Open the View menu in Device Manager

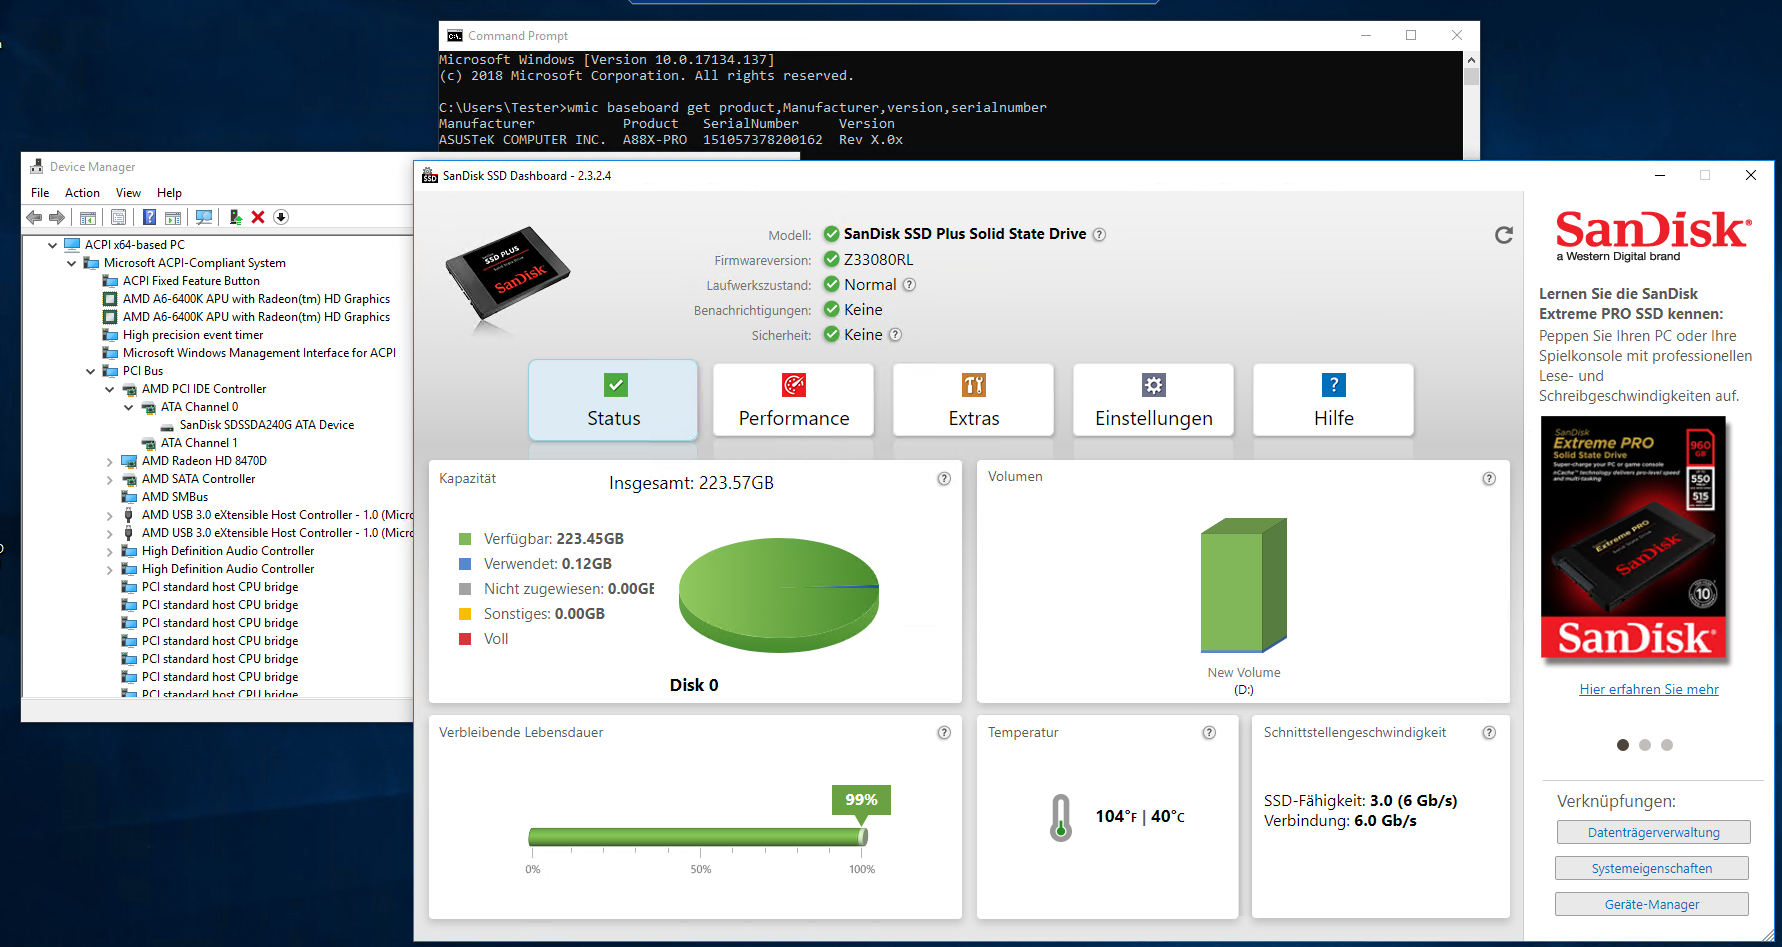[x=128, y=193]
